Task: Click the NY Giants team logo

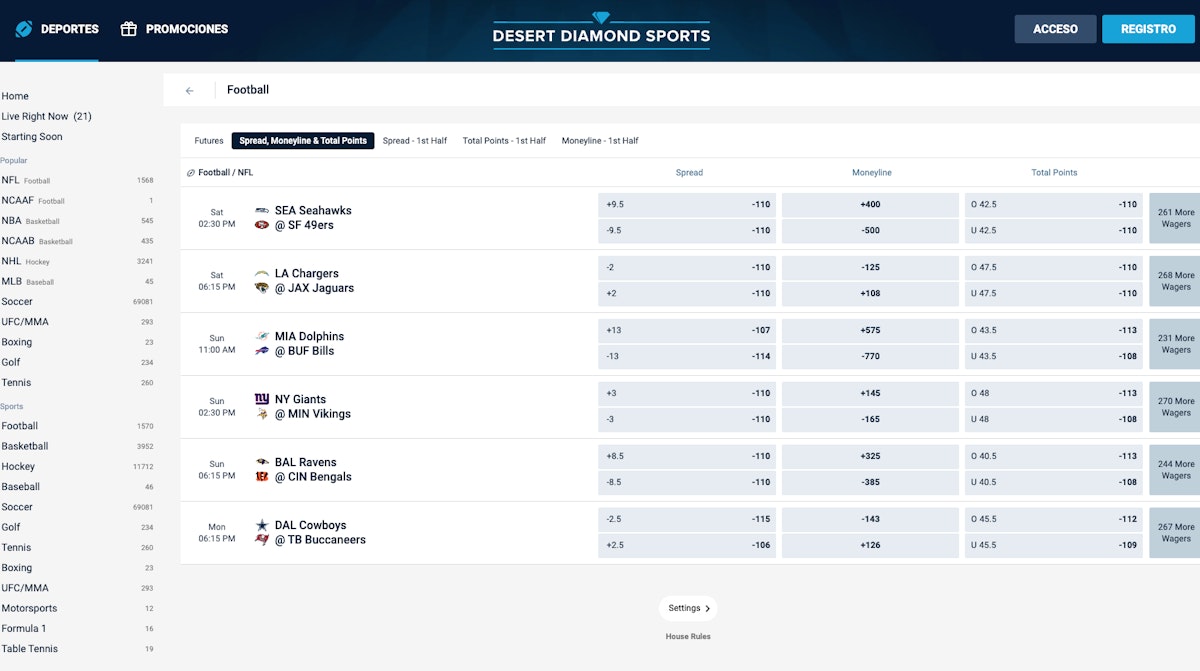Action: [x=262, y=399]
